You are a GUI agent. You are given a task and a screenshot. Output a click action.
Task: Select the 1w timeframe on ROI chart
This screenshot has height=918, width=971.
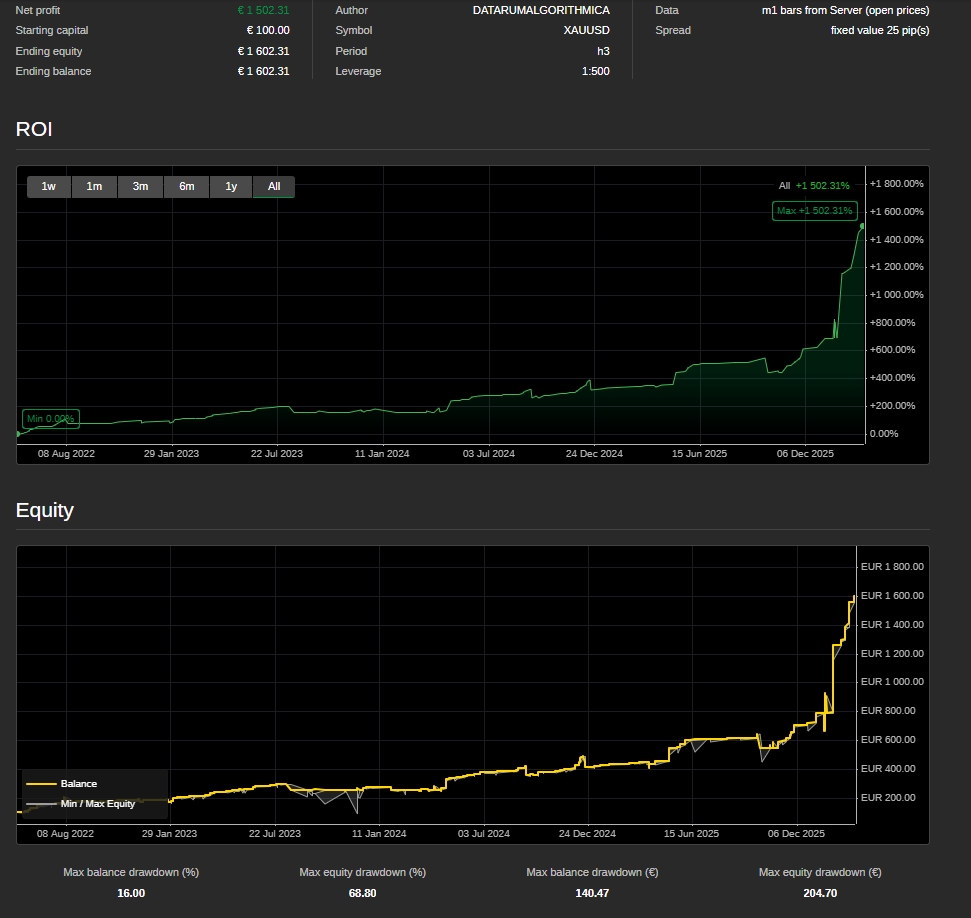click(x=47, y=186)
